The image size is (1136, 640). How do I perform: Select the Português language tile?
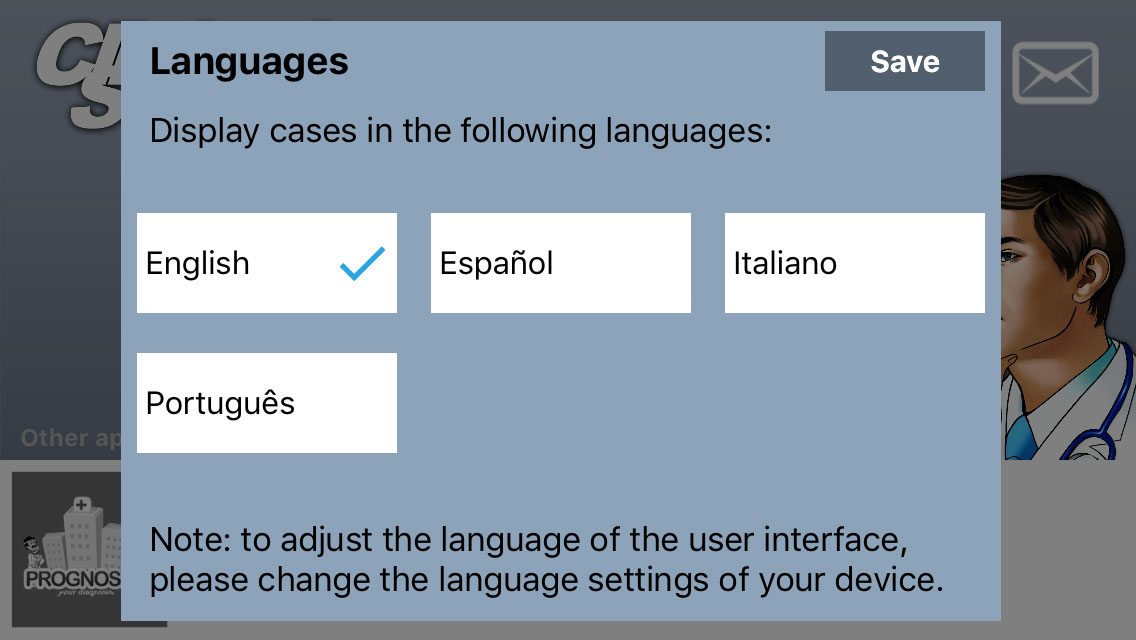click(266, 403)
